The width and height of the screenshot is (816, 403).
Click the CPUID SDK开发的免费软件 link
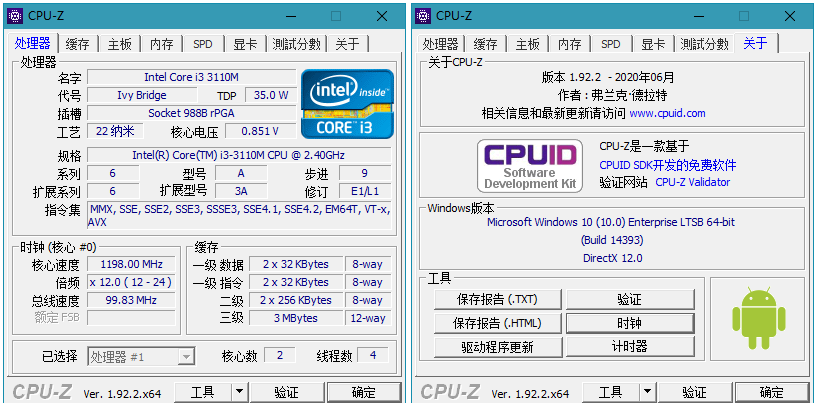coord(668,166)
